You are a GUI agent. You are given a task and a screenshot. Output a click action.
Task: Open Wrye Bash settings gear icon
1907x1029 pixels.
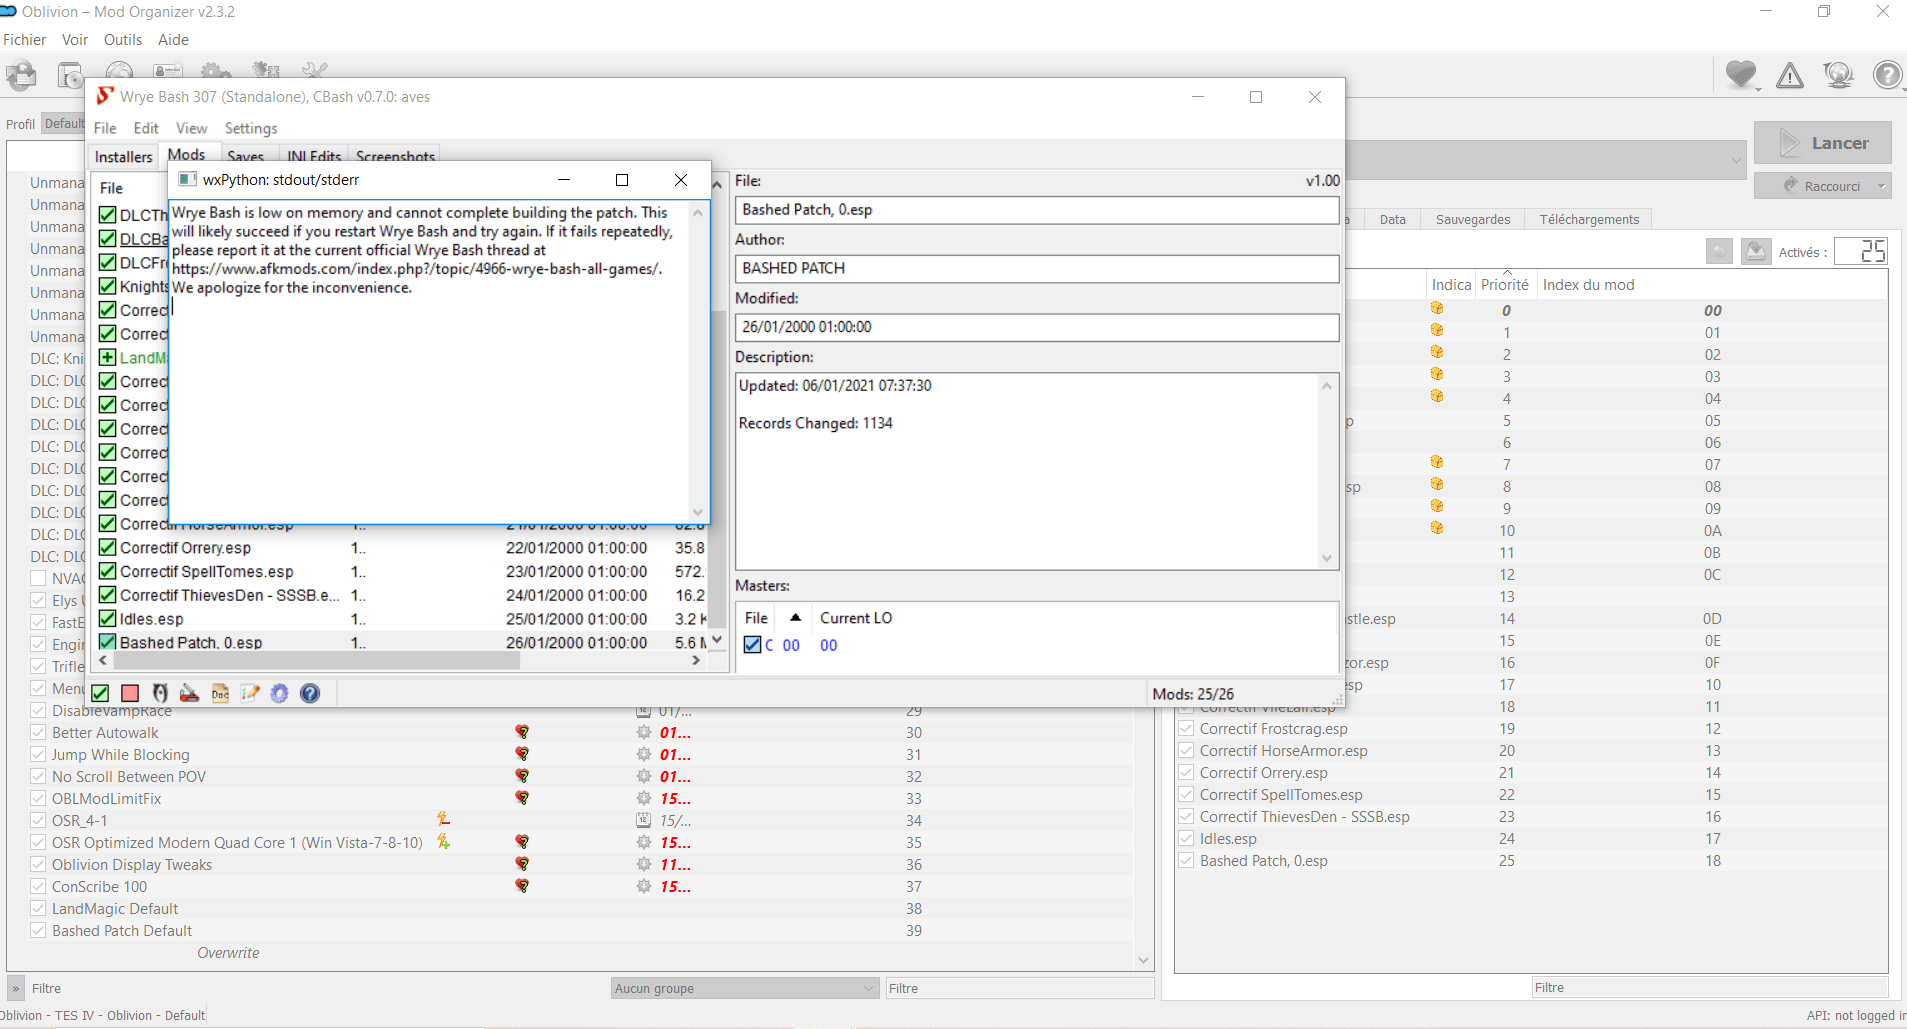(280, 693)
